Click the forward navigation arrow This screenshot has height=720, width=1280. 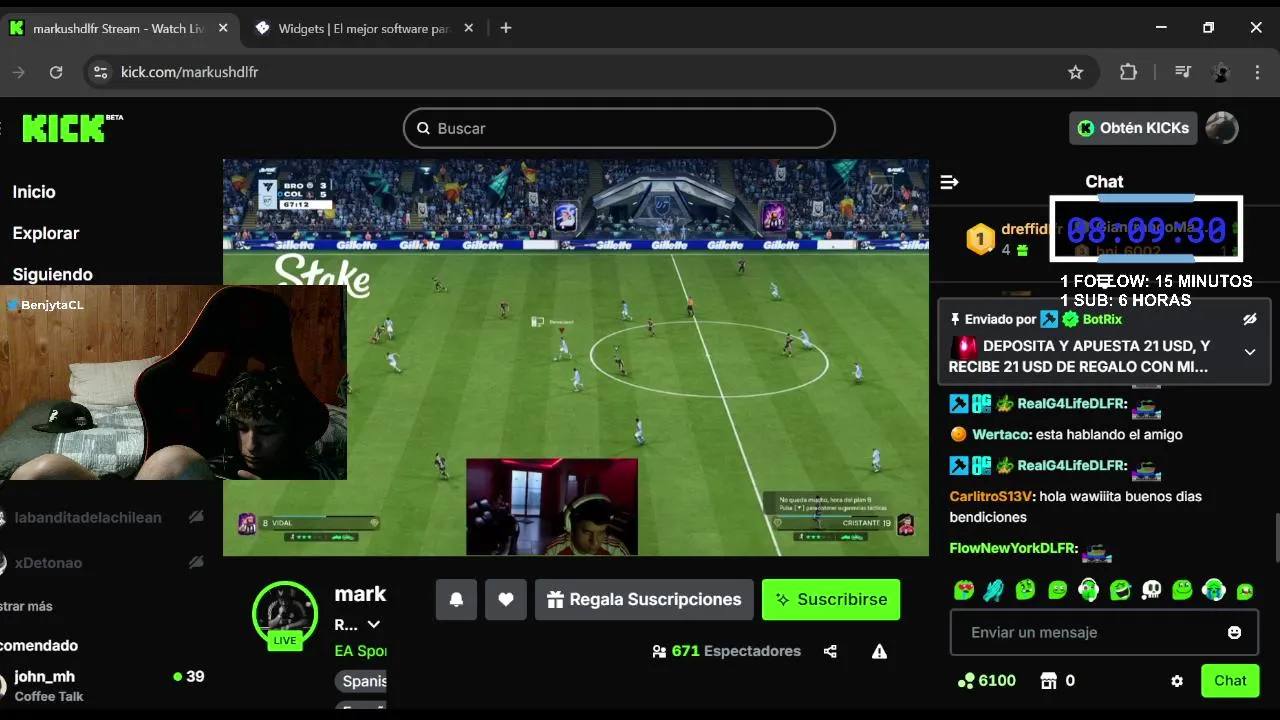click(18, 72)
